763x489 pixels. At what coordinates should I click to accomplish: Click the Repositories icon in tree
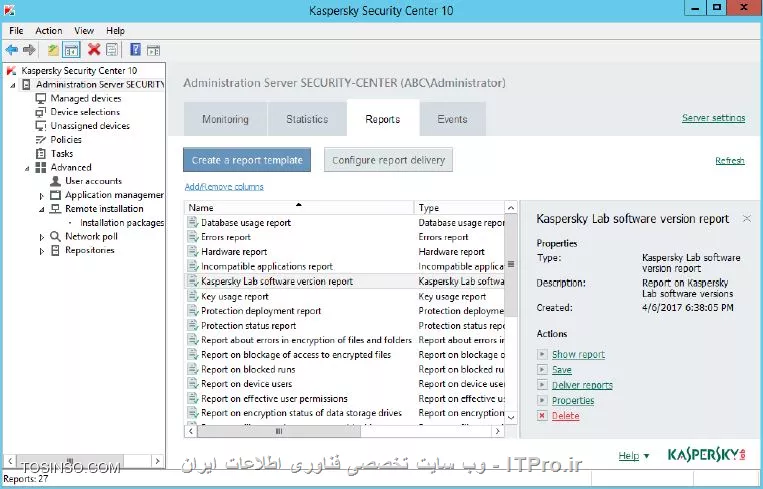pyautogui.click(x=55, y=250)
